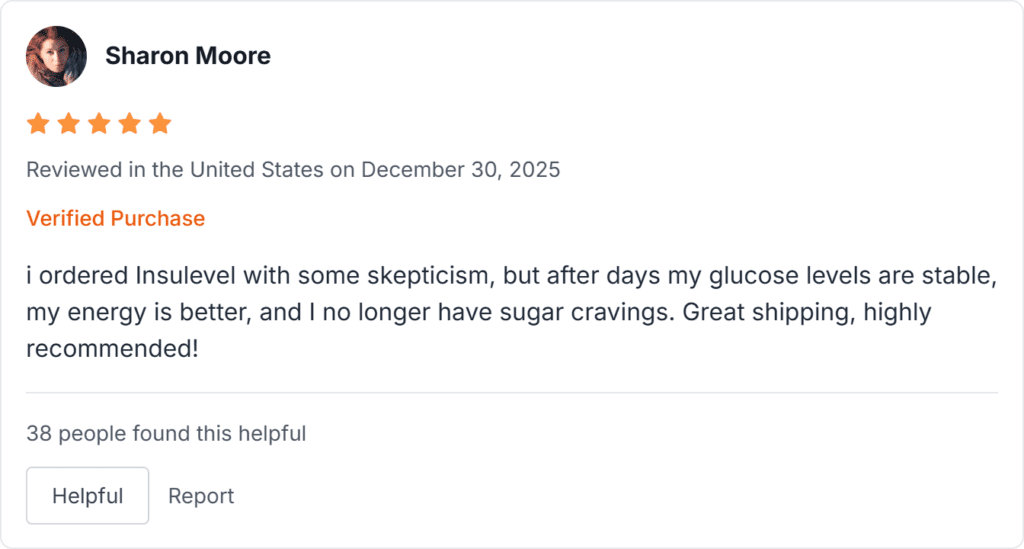Click the first rating star
The image size is (1024, 549).
click(x=38, y=124)
